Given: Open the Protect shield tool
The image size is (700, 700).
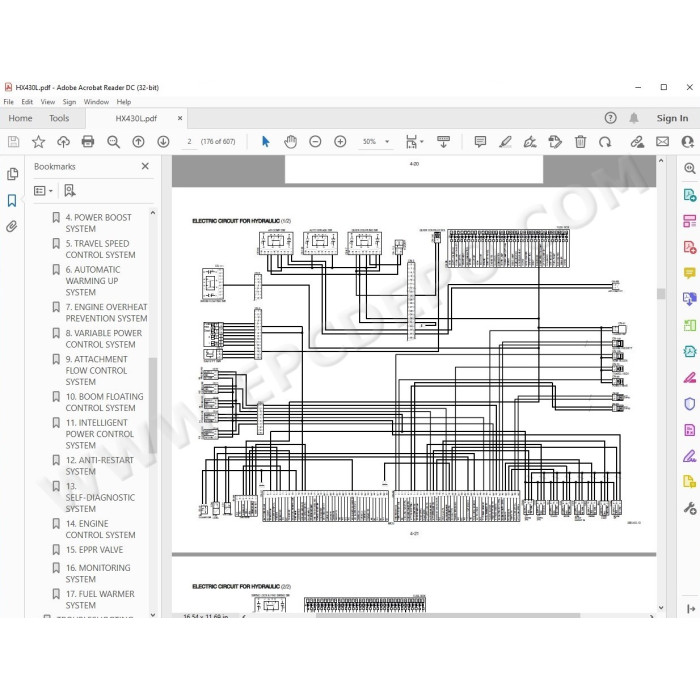Looking at the screenshot, I should [690, 404].
